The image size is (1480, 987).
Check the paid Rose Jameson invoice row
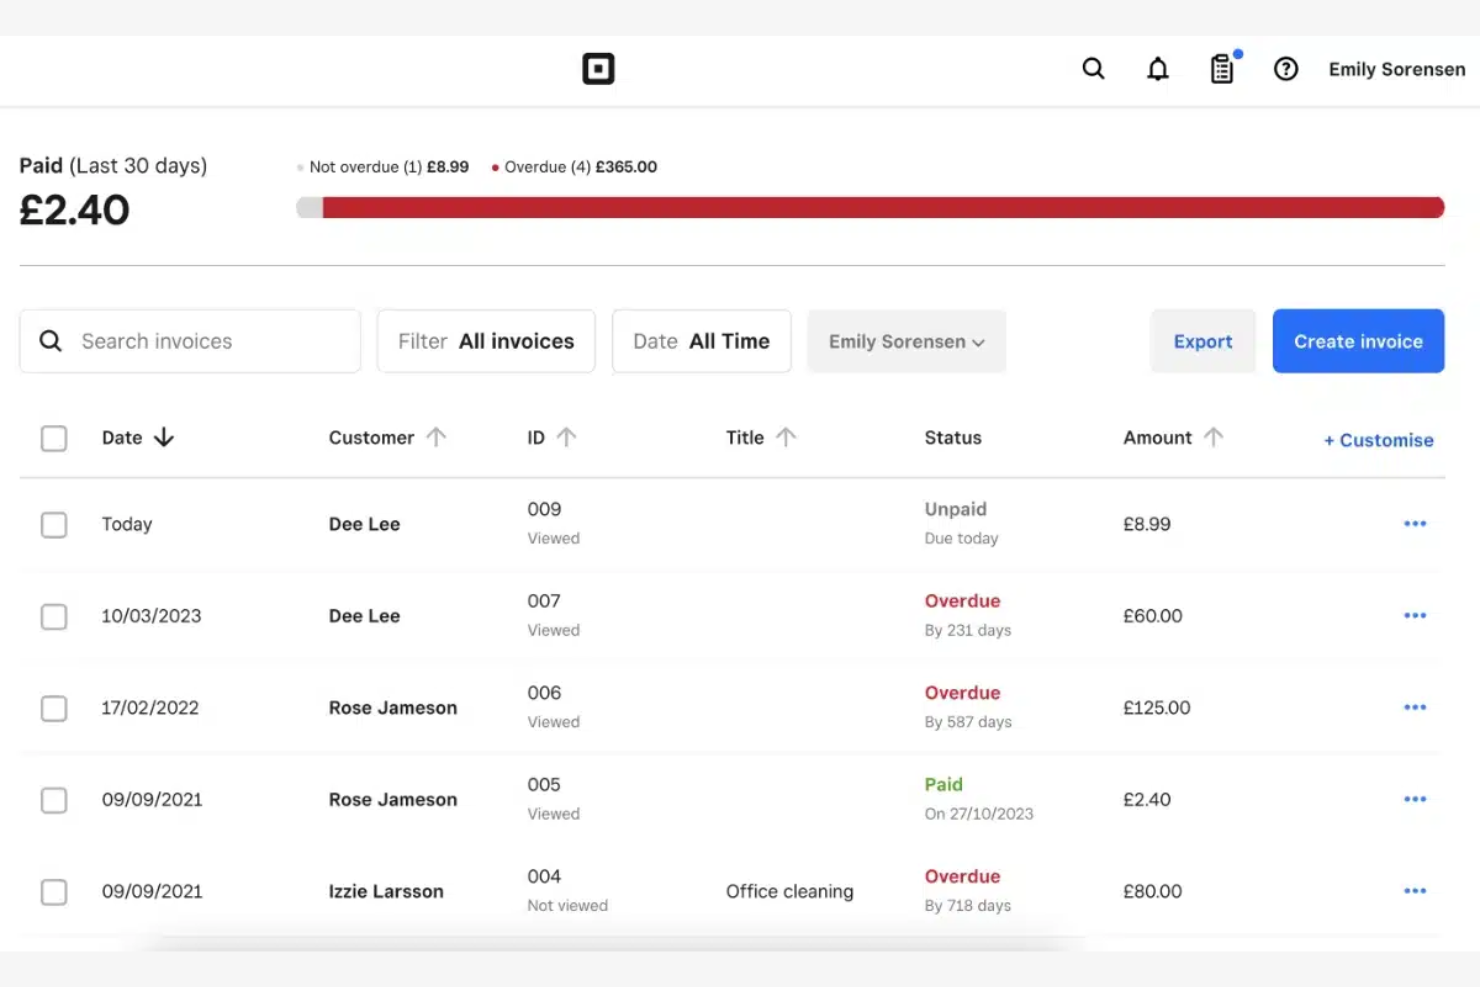[x=54, y=800]
